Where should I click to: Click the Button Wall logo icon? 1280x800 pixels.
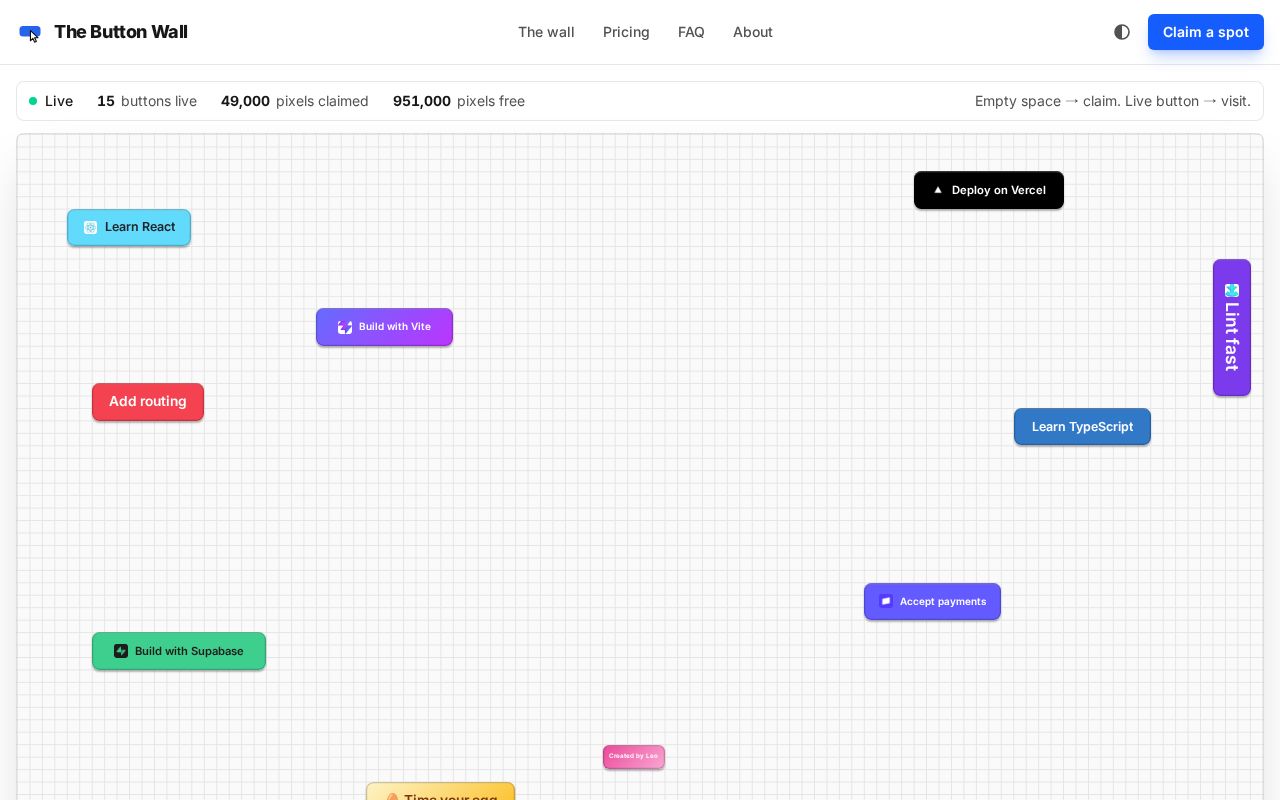pos(30,33)
